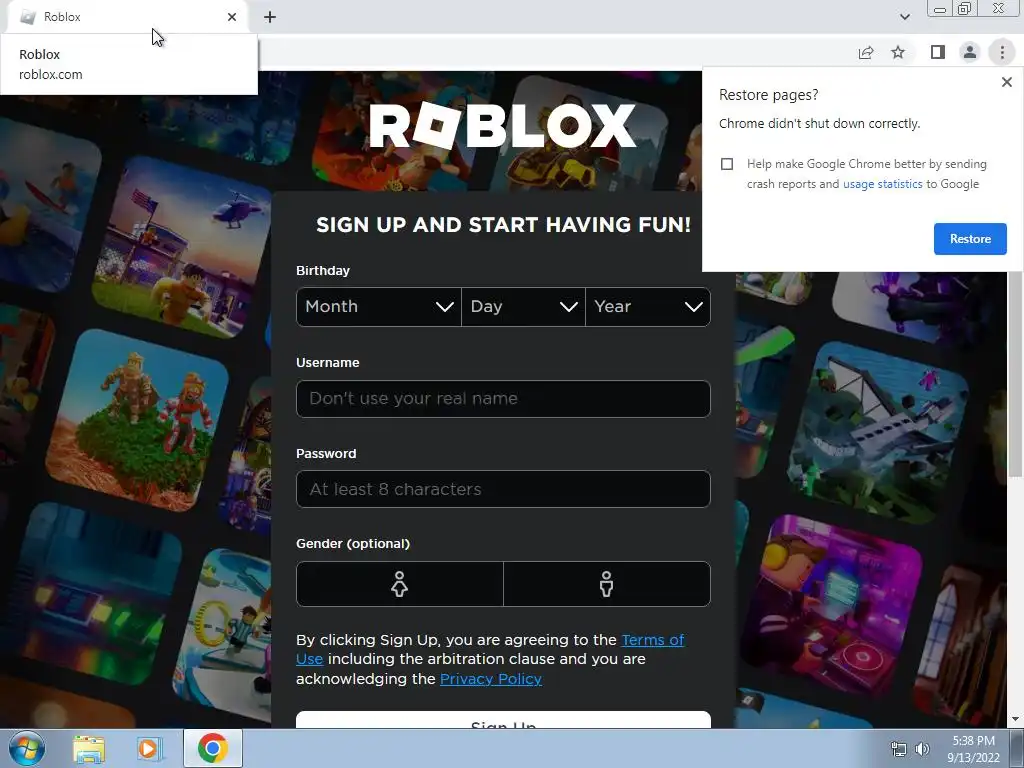
Task: Open the Windows Start menu
Action: point(27,748)
